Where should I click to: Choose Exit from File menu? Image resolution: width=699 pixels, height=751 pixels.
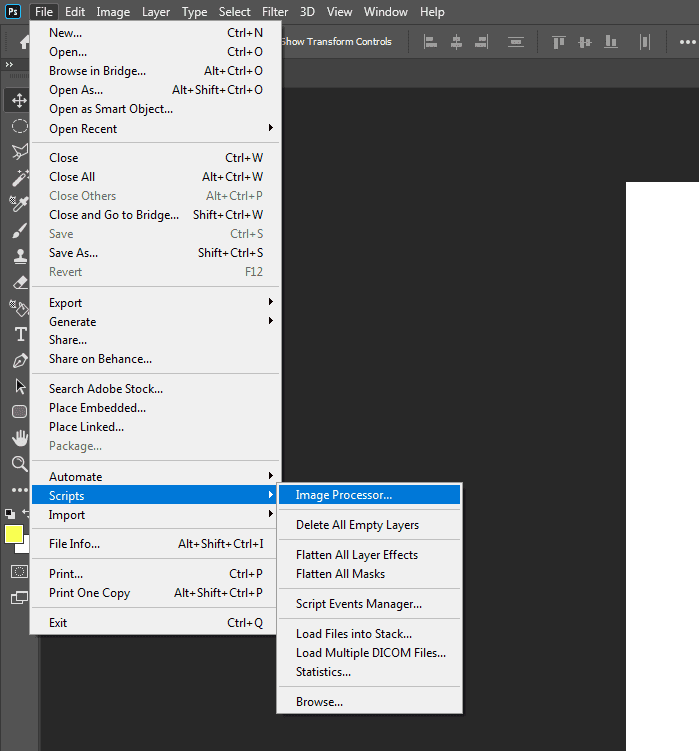tap(155, 623)
